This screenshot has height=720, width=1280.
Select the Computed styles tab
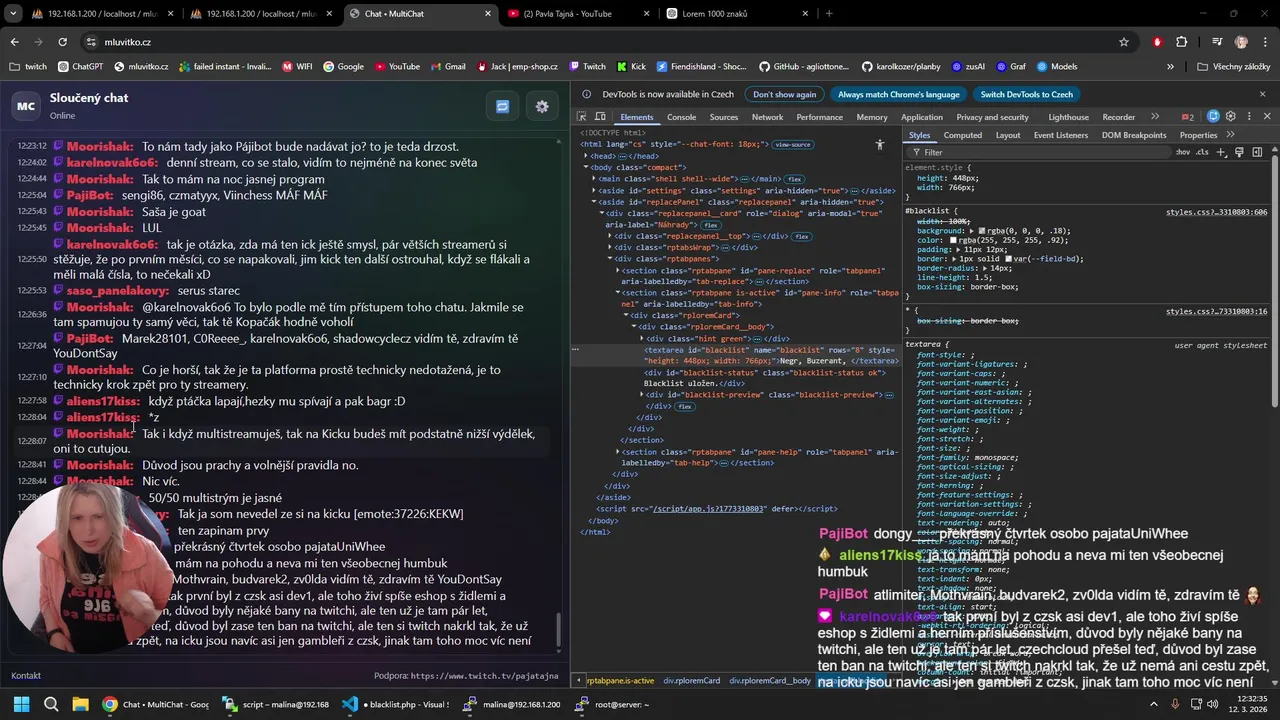click(962, 135)
